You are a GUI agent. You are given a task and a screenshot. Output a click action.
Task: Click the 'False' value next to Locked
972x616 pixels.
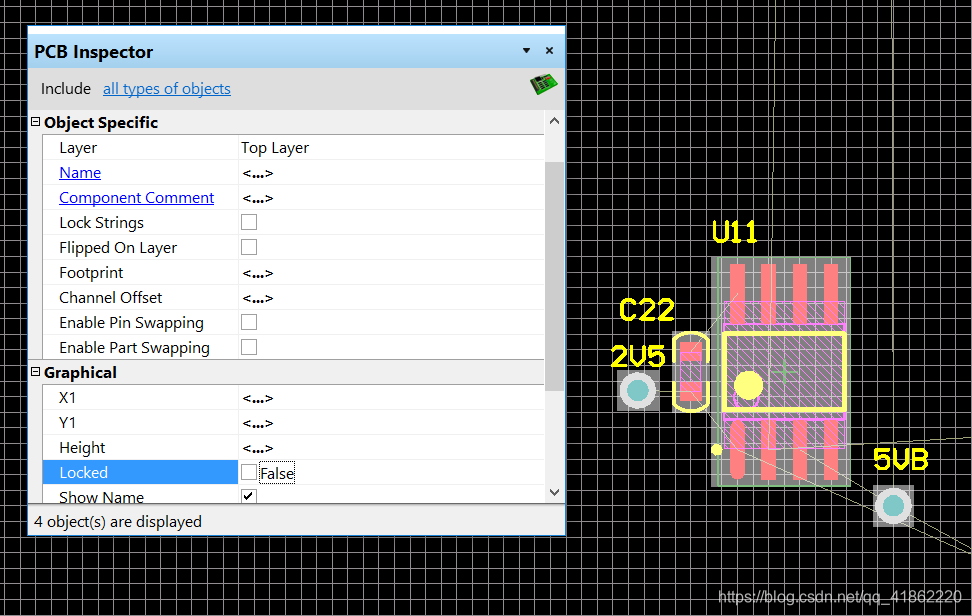(277, 473)
